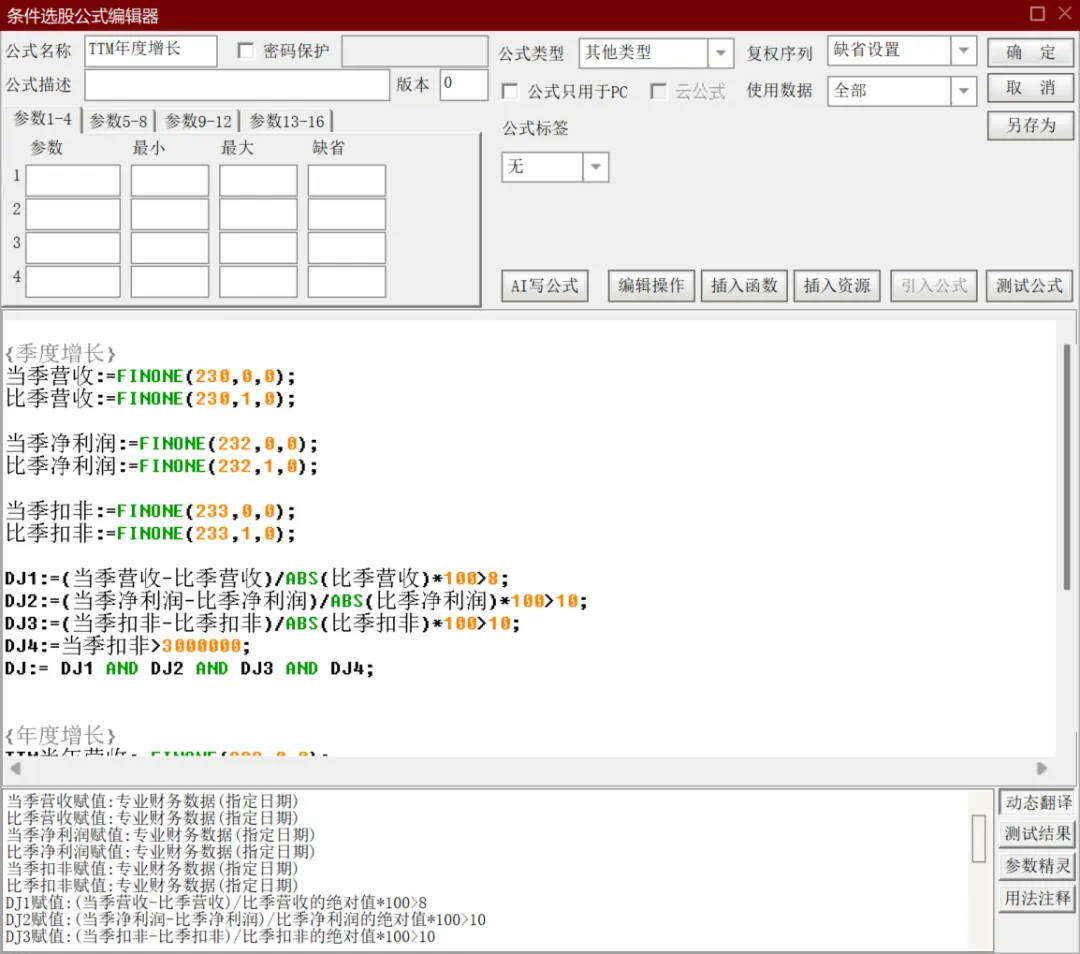Image resolution: width=1080 pixels, height=954 pixels.
Task: Click parameter 3 缺省 field
Action: coord(346,248)
